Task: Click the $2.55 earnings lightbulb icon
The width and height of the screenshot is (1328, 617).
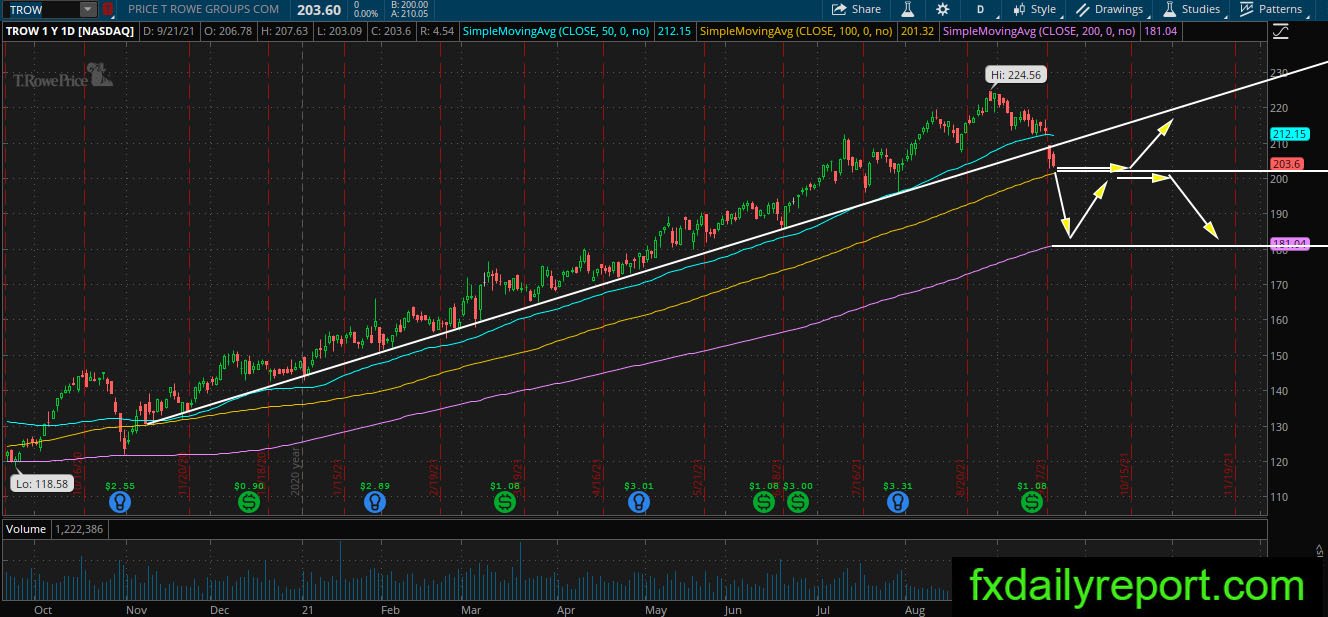Action: [120, 502]
